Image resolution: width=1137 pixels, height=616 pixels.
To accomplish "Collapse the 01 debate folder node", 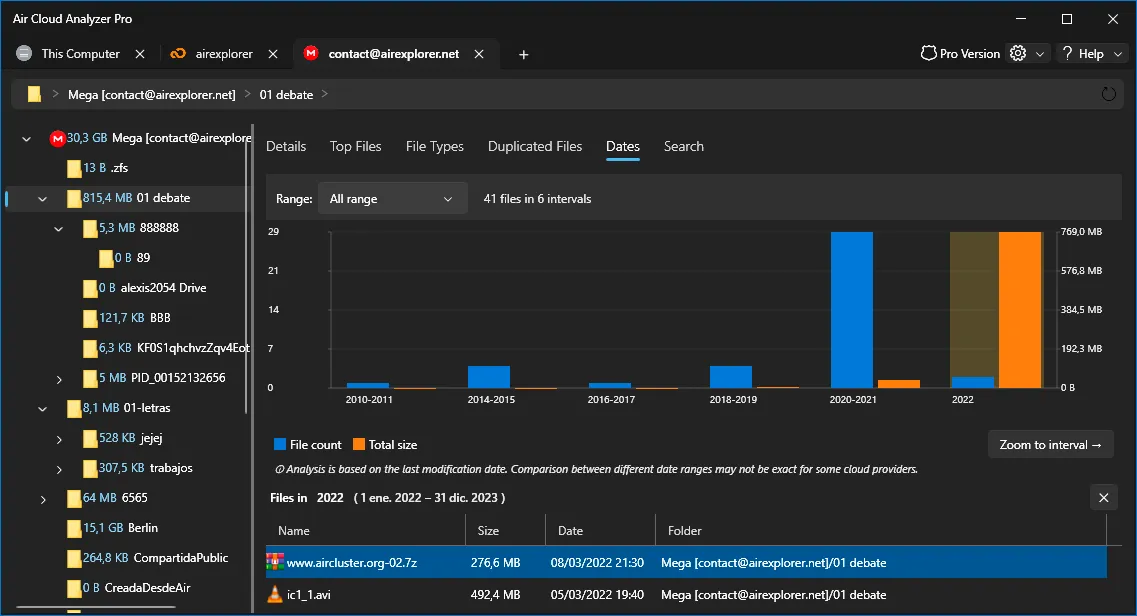I will tap(42, 199).
